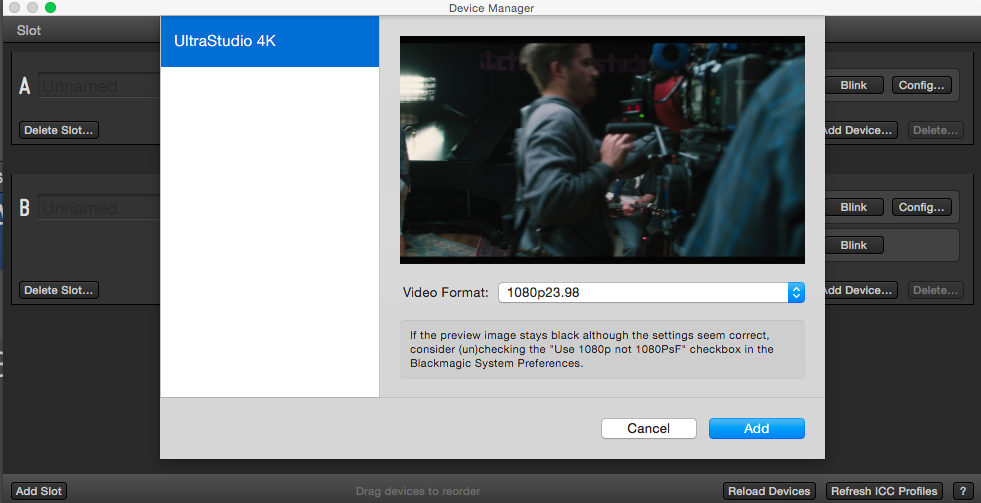981x503 pixels.
Task: Open Config for the slot A device
Action: click(x=921, y=85)
